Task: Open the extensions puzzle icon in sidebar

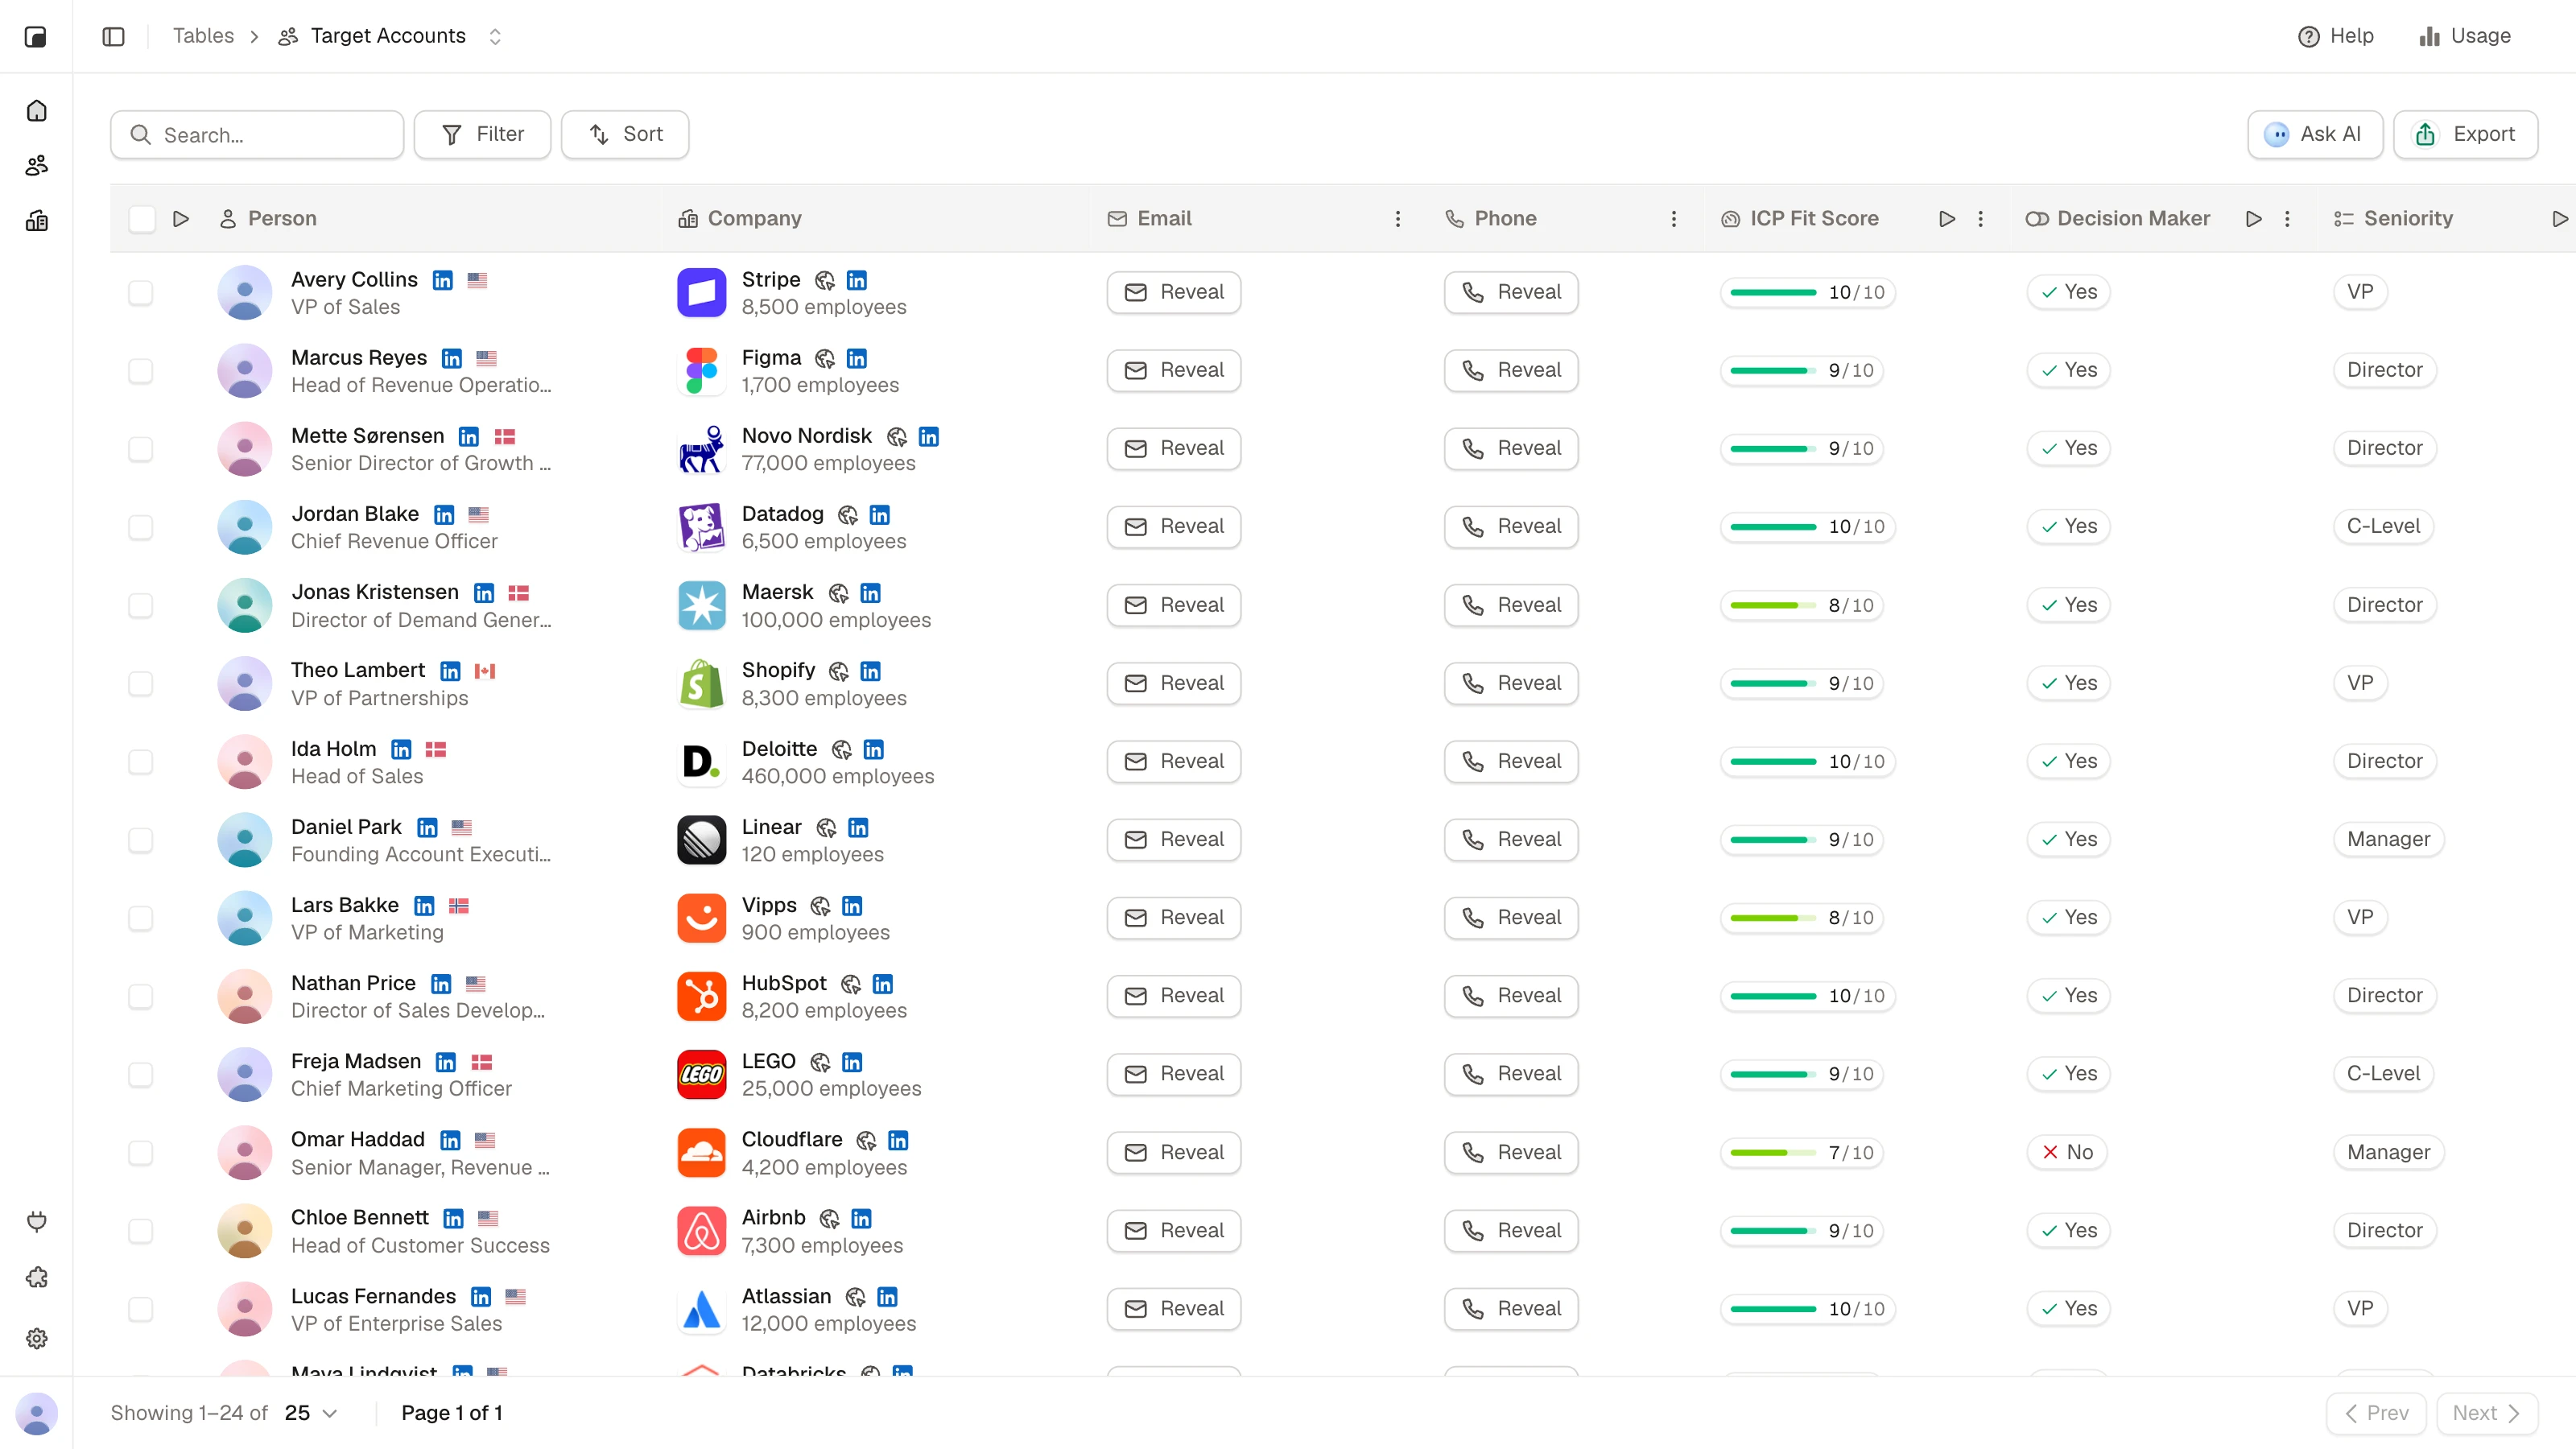Action: pyautogui.click(x=37, y=1278)
